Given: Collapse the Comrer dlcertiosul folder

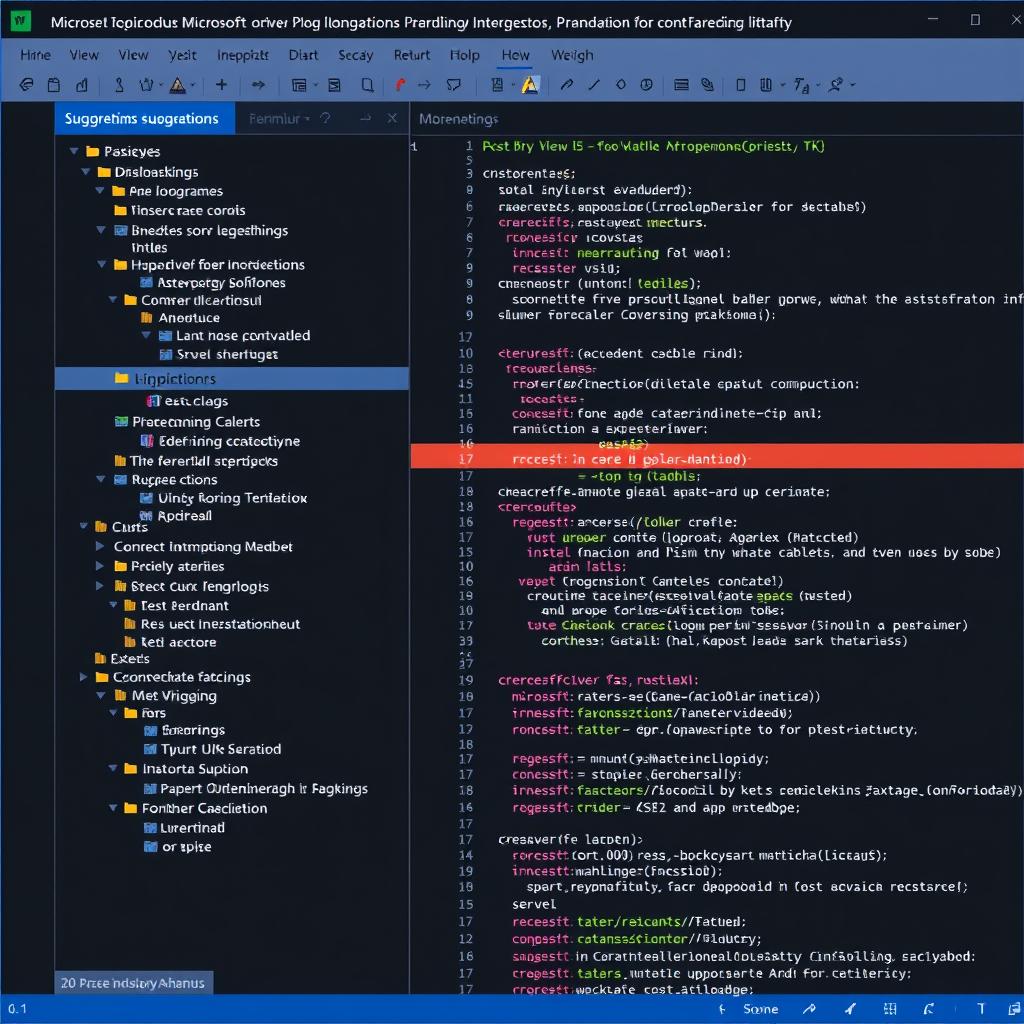Looking at the screenshot, I should click(113, 300).
